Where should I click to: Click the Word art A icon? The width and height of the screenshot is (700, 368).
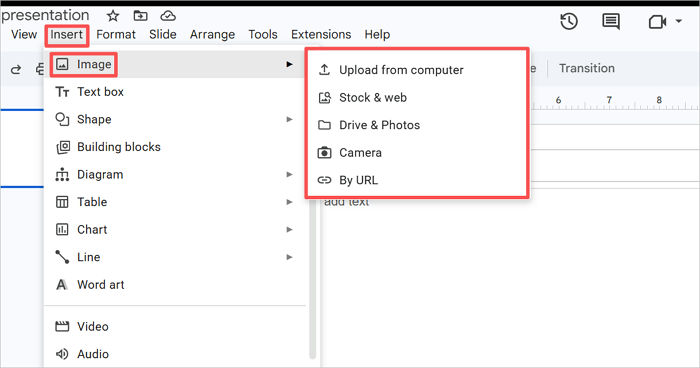tap(62, 285)
